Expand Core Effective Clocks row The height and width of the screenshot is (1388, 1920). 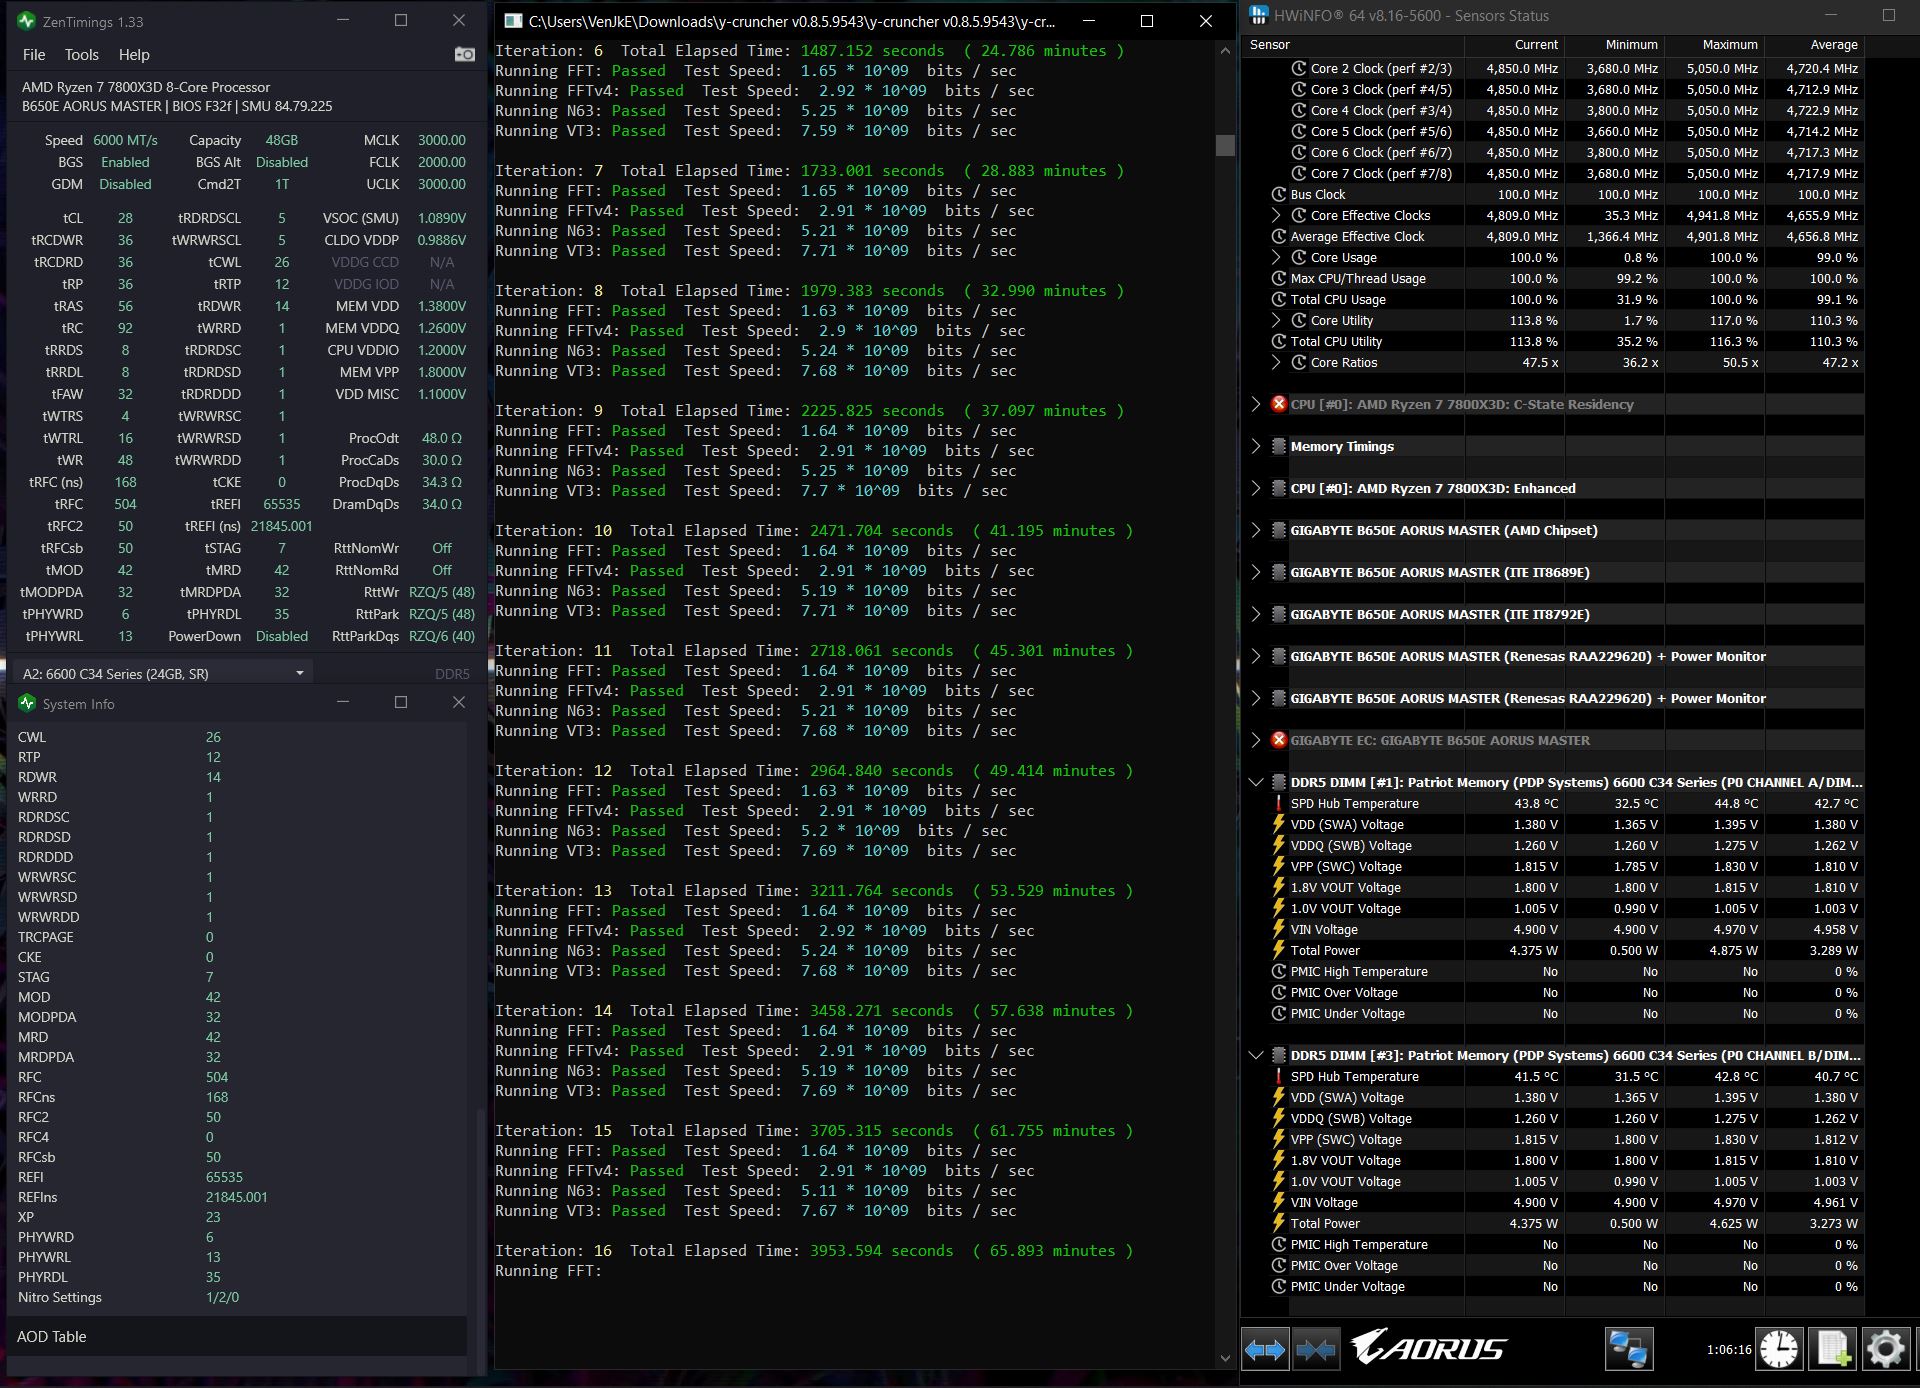1276,215
